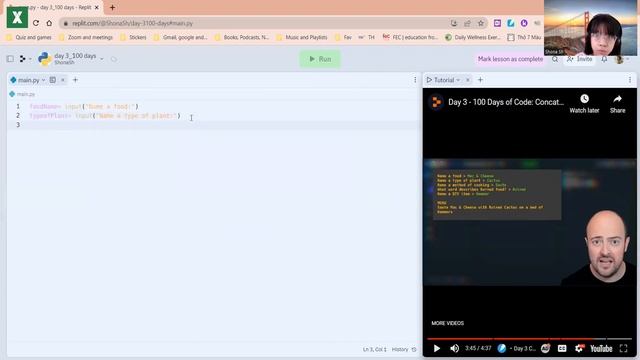The width and height of the screenshot is (640, 360).
Task: Click code line 2 with Name a type of plant
Action: (x=105, y=116)
